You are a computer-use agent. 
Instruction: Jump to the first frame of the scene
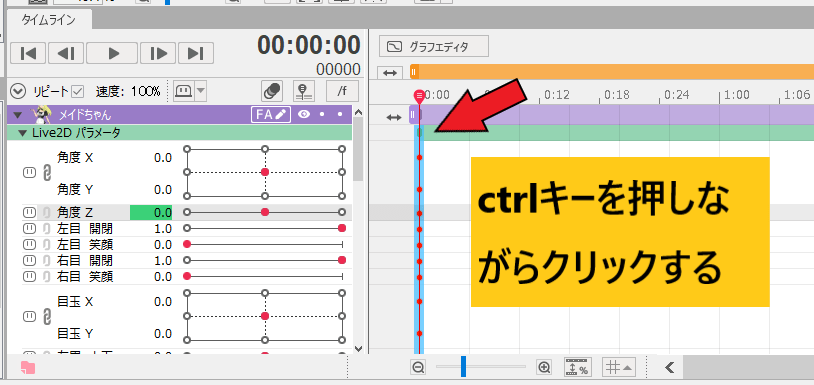coord(28,53)
